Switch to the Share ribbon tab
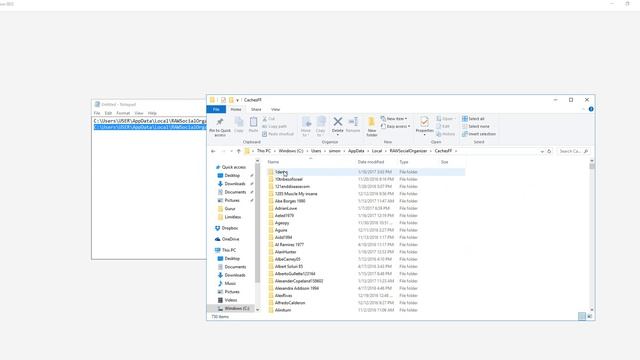Viewport: 640px width, 360px height. pyautogui.click(x=256, y=109)
